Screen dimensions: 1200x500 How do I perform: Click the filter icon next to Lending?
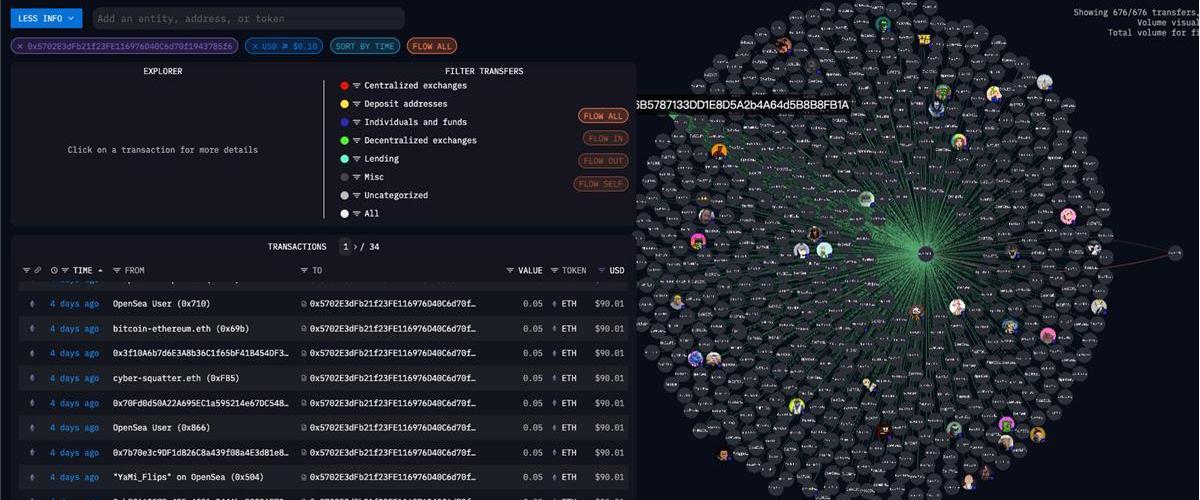pyautogui.click(x=356, y=159)
